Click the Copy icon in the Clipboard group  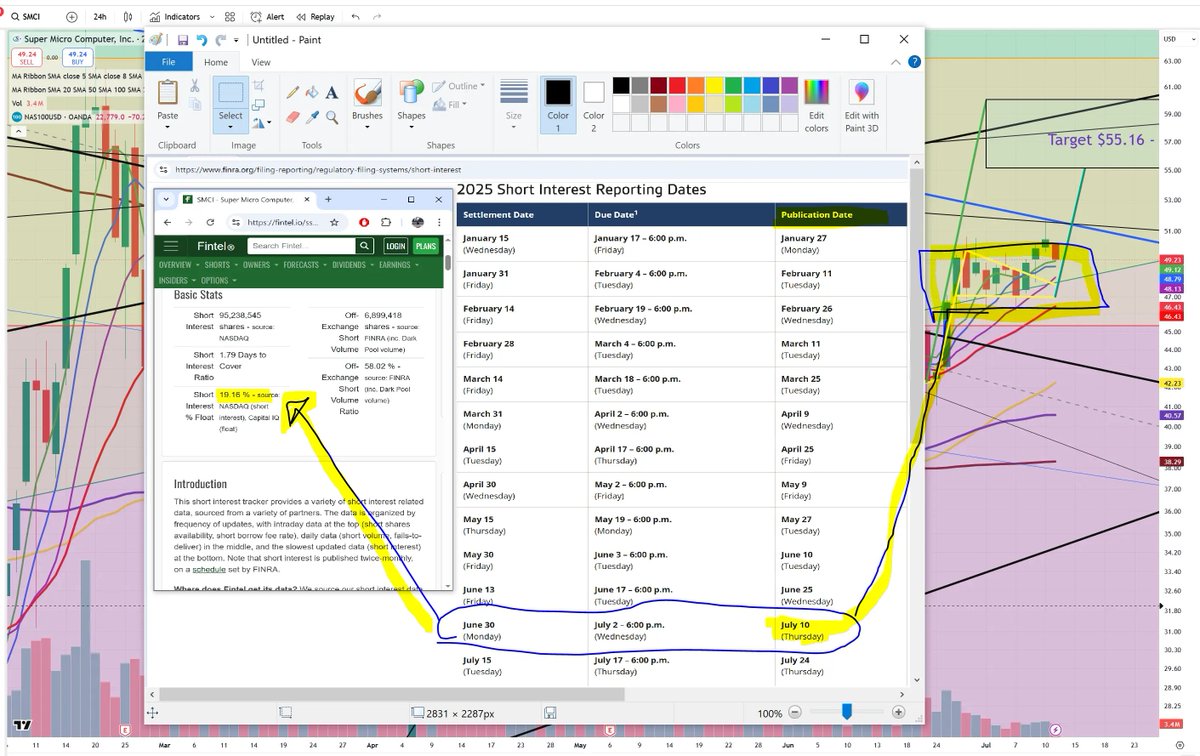point(194,105)
